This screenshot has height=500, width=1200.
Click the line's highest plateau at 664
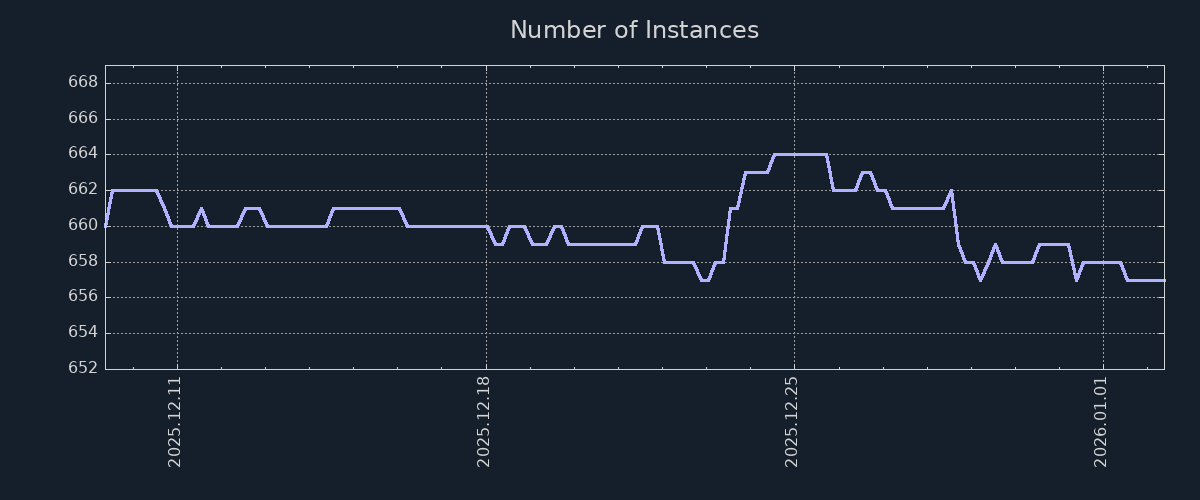click(800, 154)
